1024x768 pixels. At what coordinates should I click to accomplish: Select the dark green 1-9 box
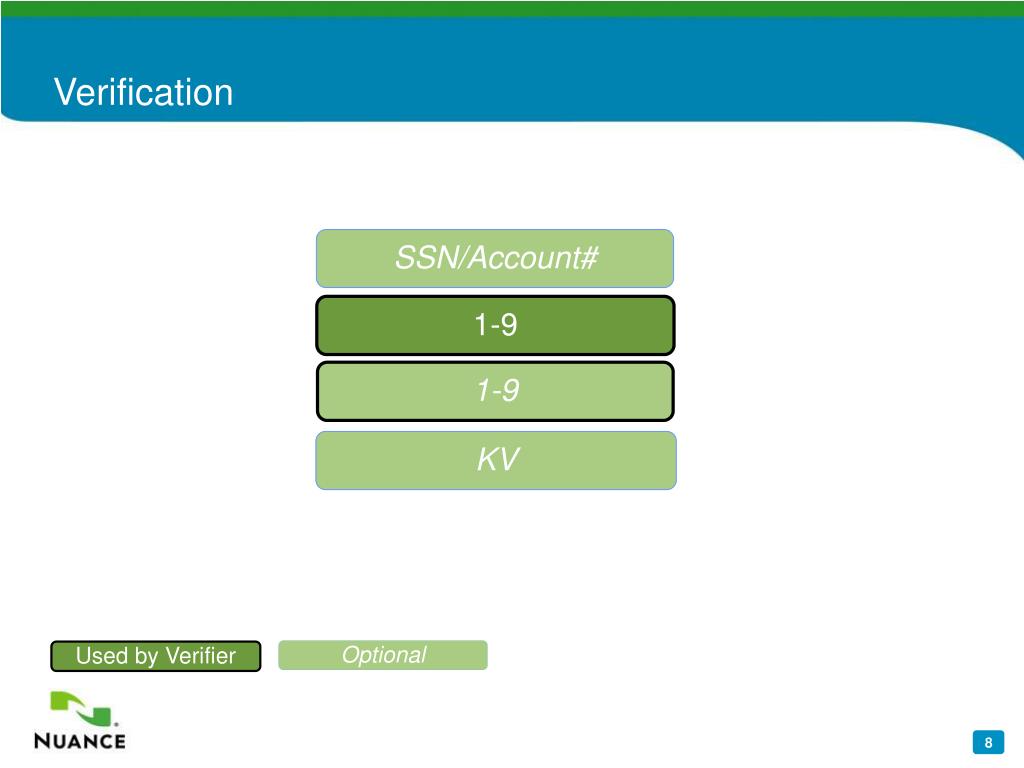[x=495, y=325]
